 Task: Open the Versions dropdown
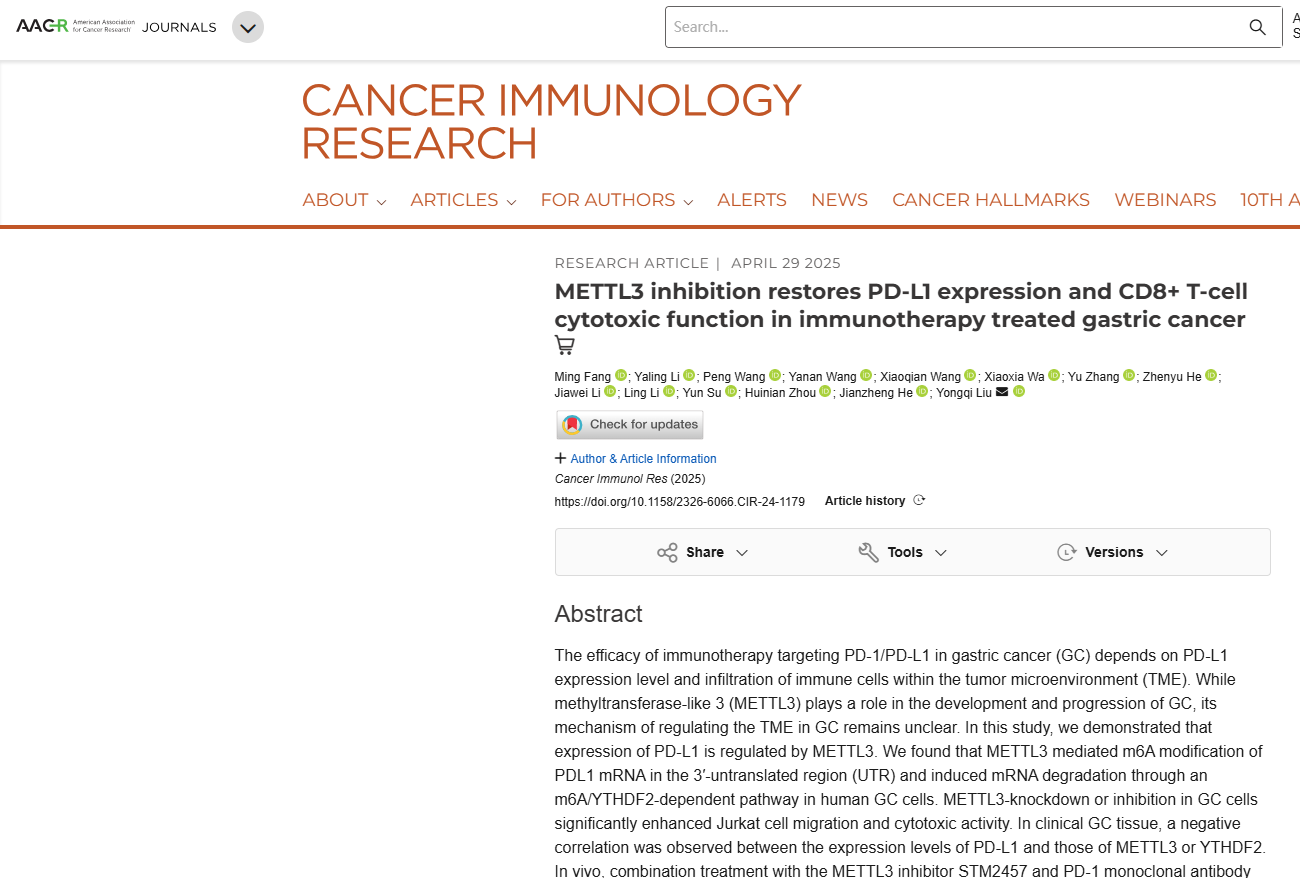1112,552
